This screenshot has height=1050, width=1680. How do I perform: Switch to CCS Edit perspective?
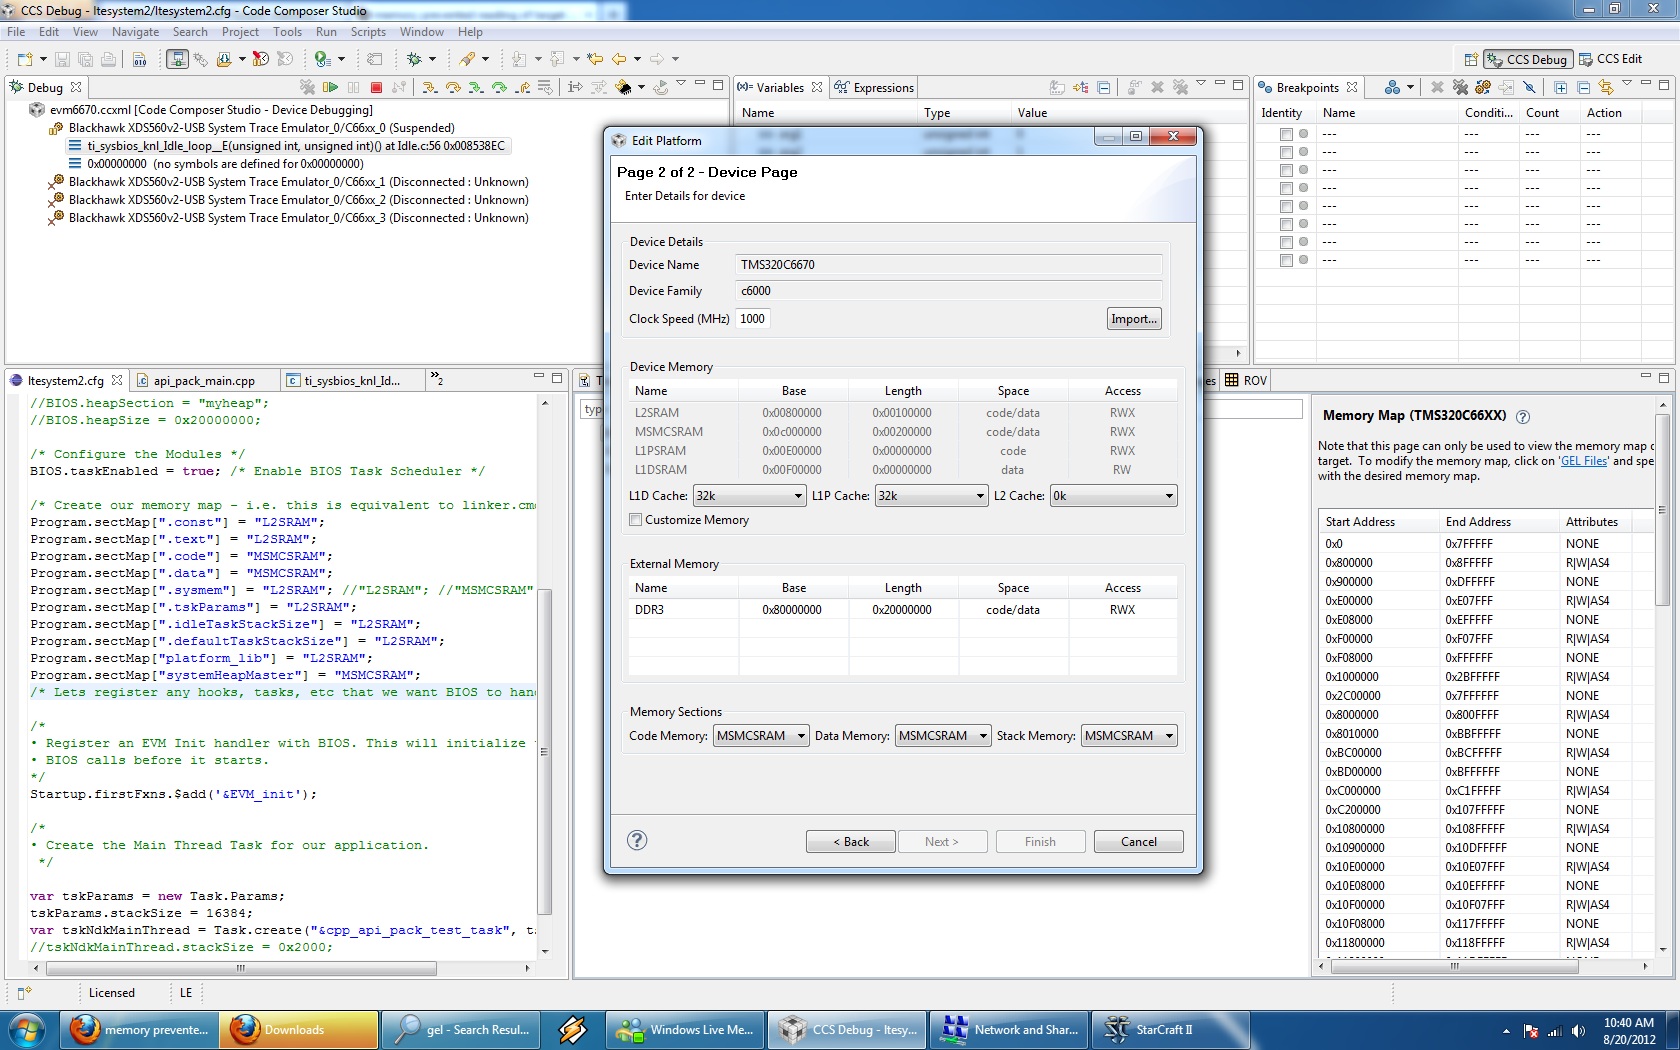point(1611,59)
